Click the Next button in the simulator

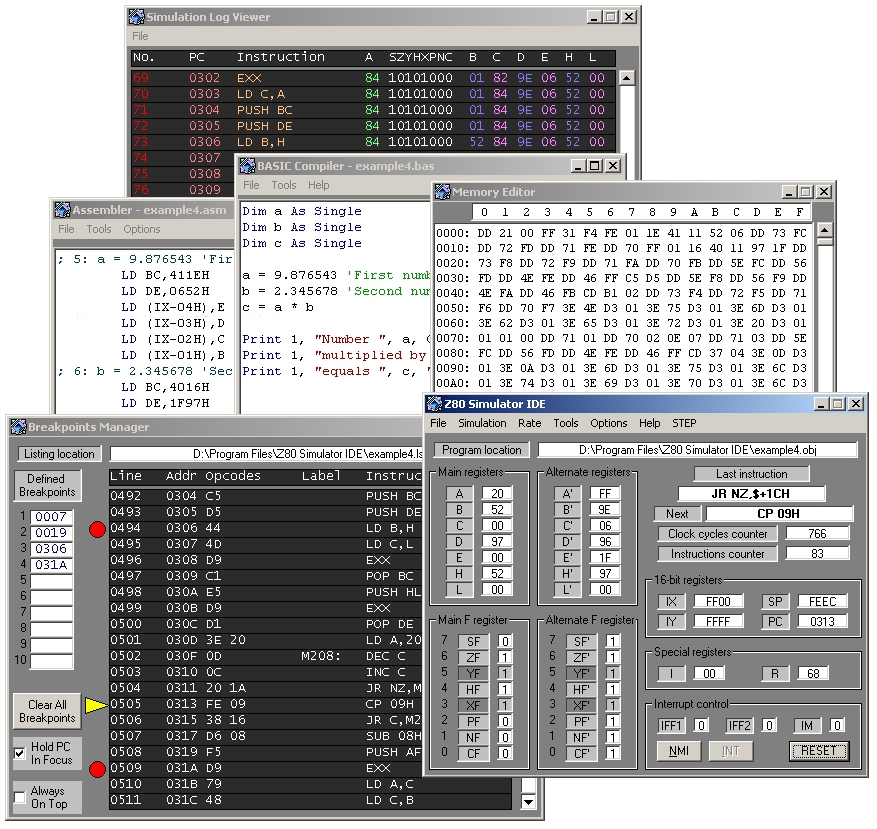coord(677,514)
